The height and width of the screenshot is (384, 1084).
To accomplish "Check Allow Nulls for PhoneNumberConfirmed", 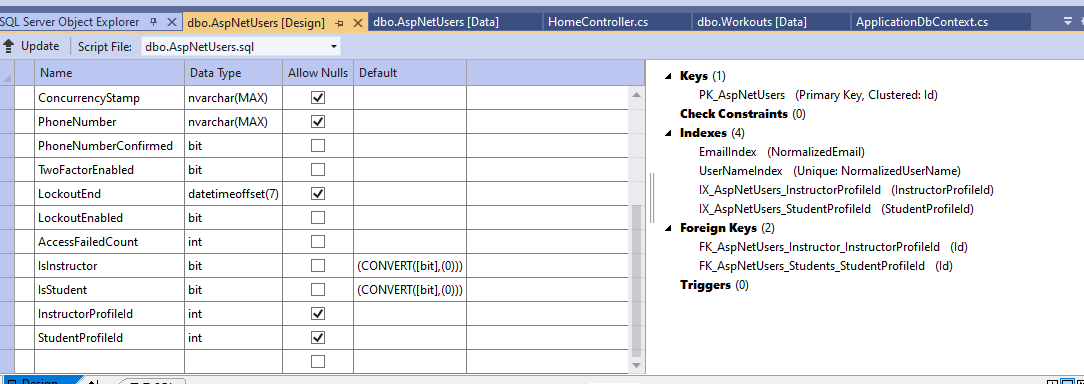I will [318, 146].
